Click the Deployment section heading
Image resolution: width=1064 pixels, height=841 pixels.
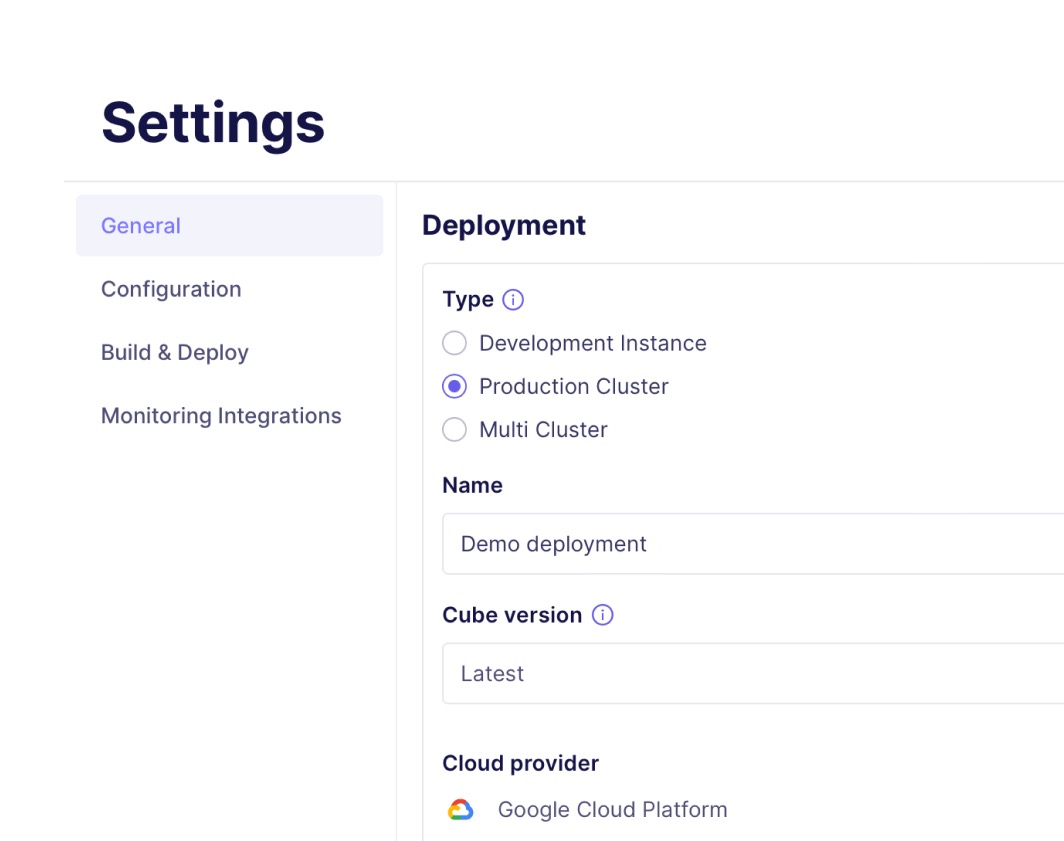tap(504, 225)
